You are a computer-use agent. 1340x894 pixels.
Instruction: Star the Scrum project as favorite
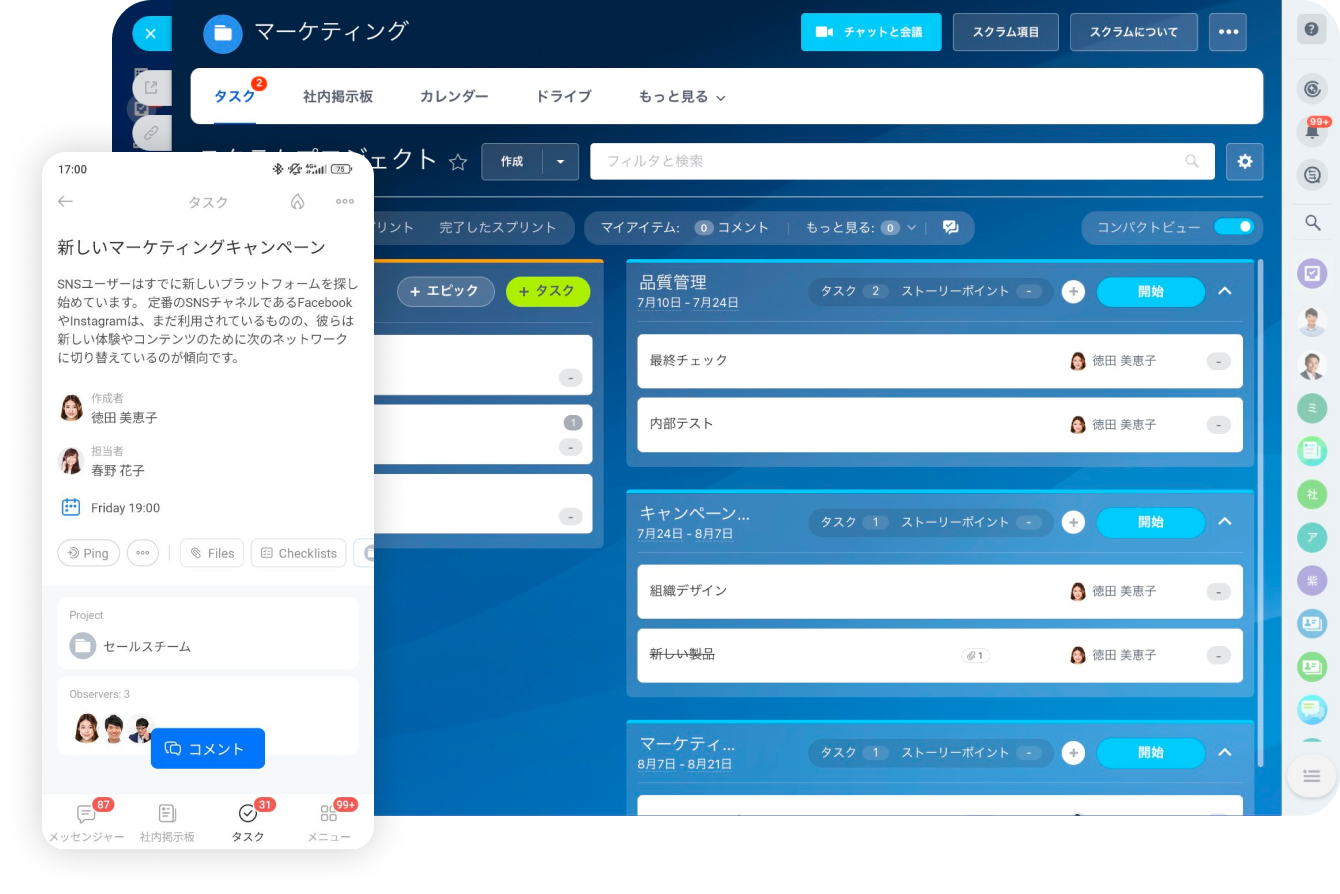[x=458, y=162]
